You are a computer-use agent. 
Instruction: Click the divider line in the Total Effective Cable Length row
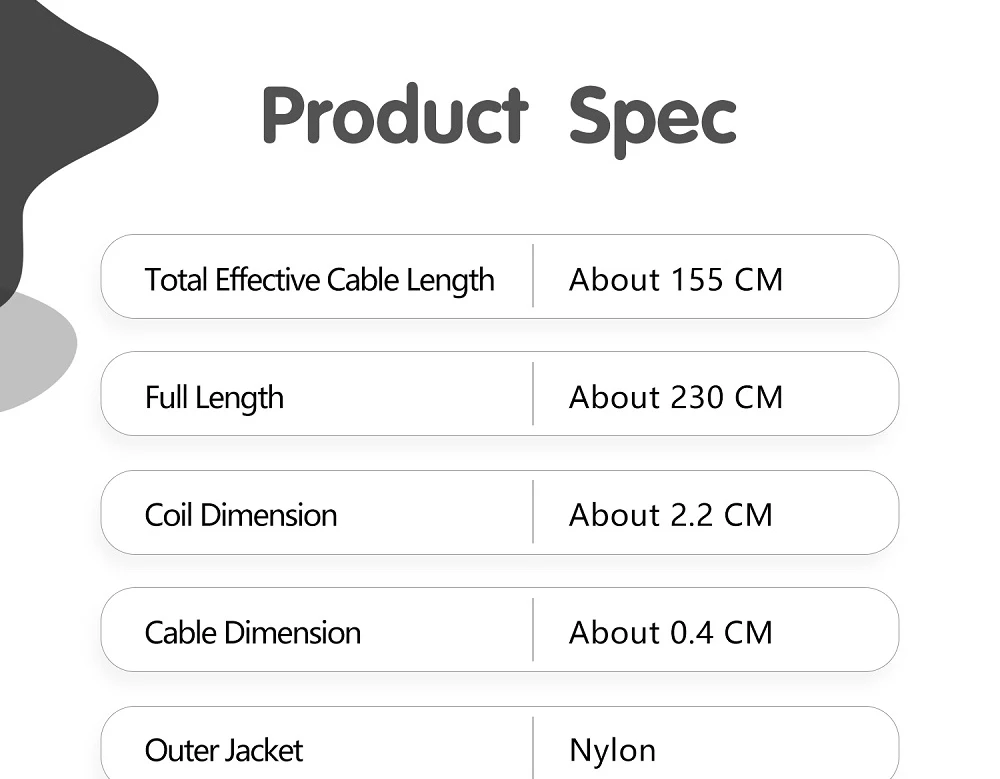[x=533, y=276]
